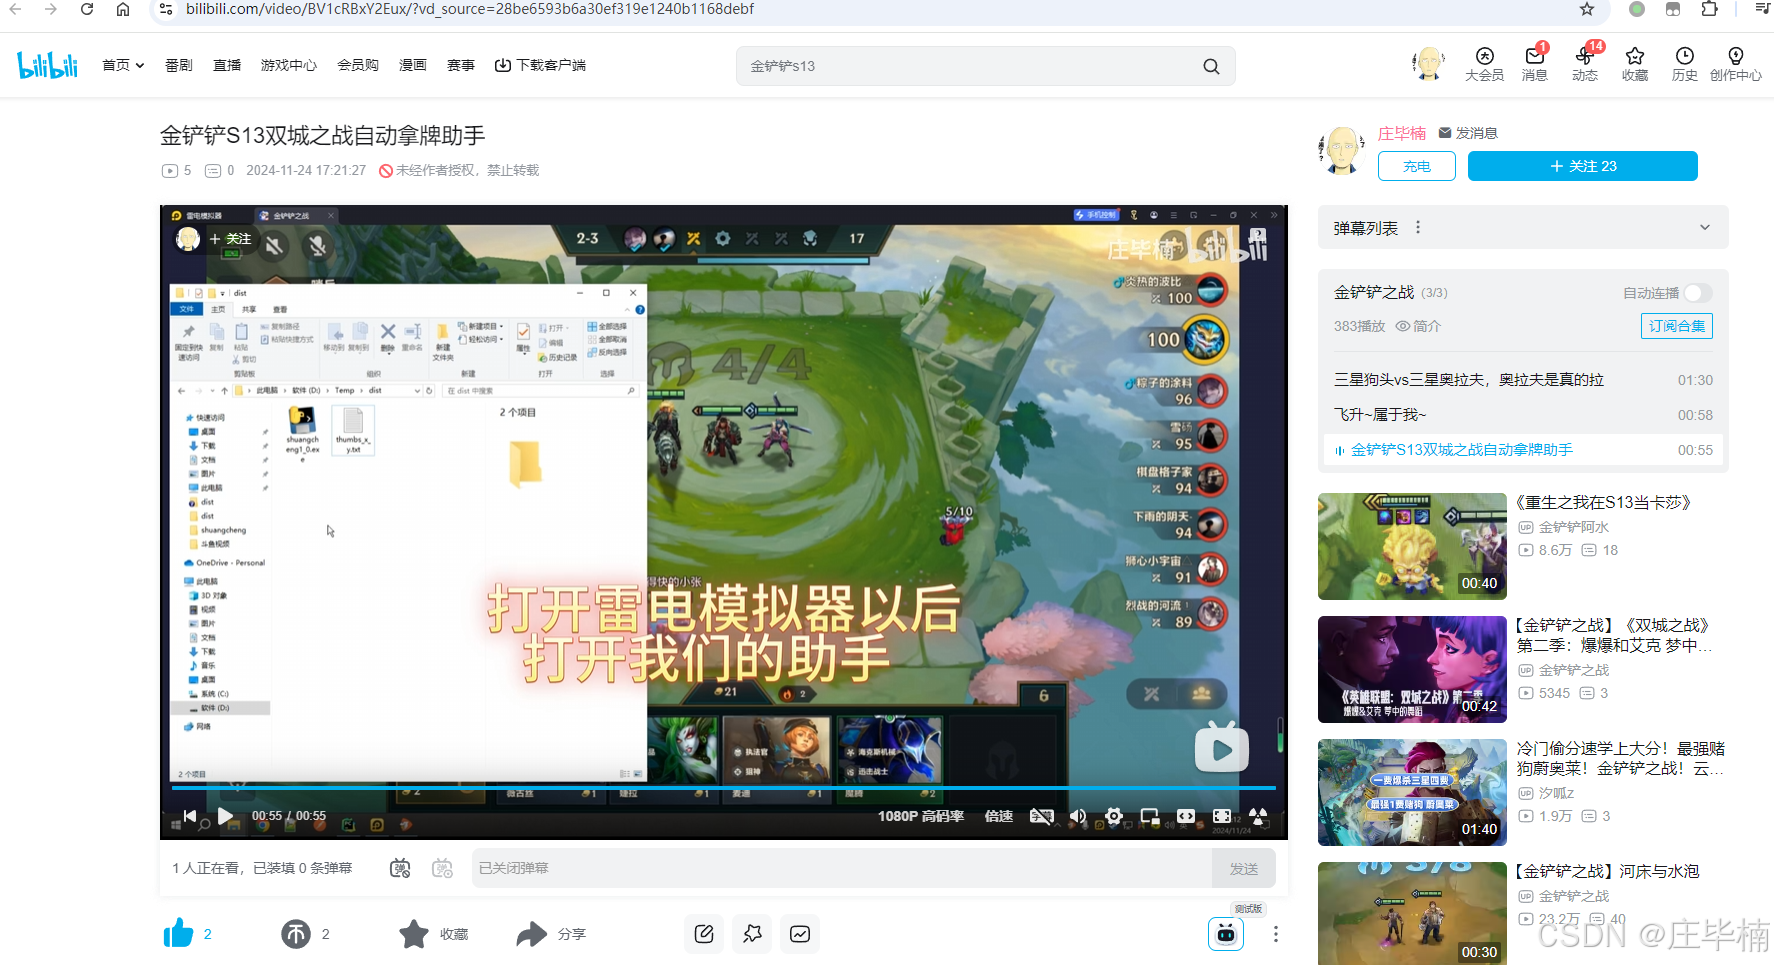Open 大会员 icon
Image resolution: width=1774 pixels, height=965 pixels.
(1484, 64)
